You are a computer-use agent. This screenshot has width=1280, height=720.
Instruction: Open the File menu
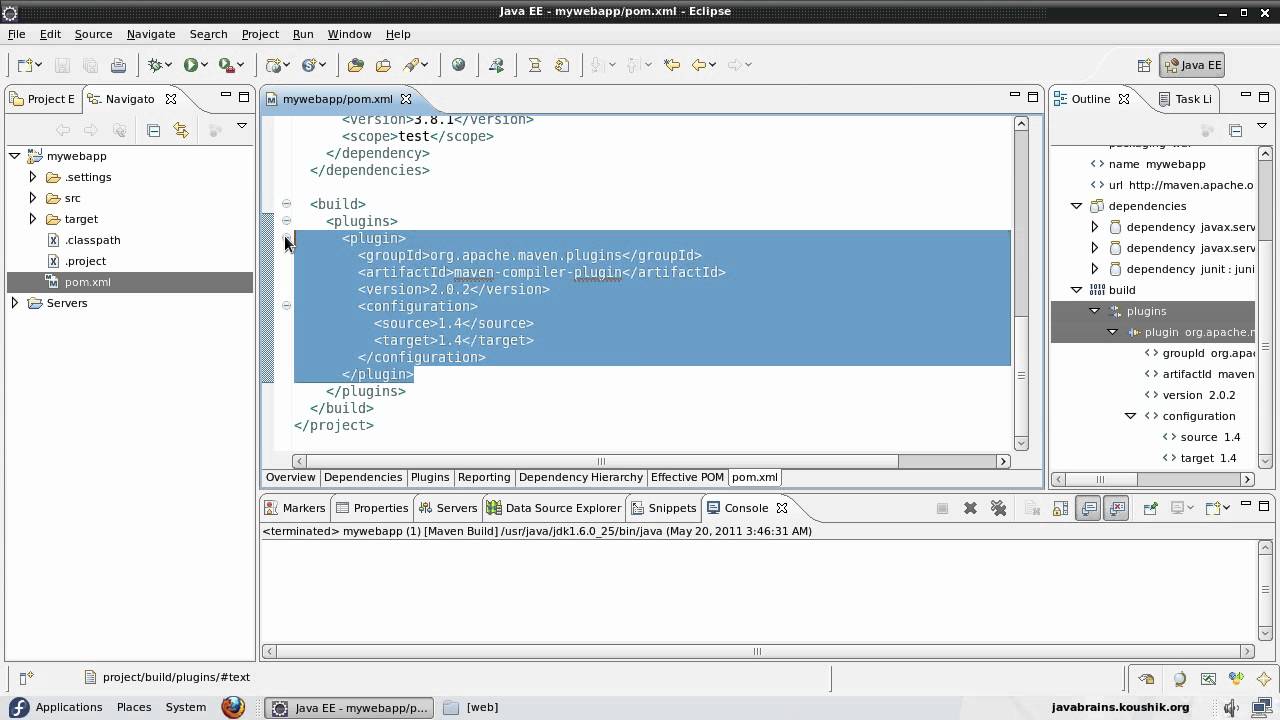pos(17,34)
